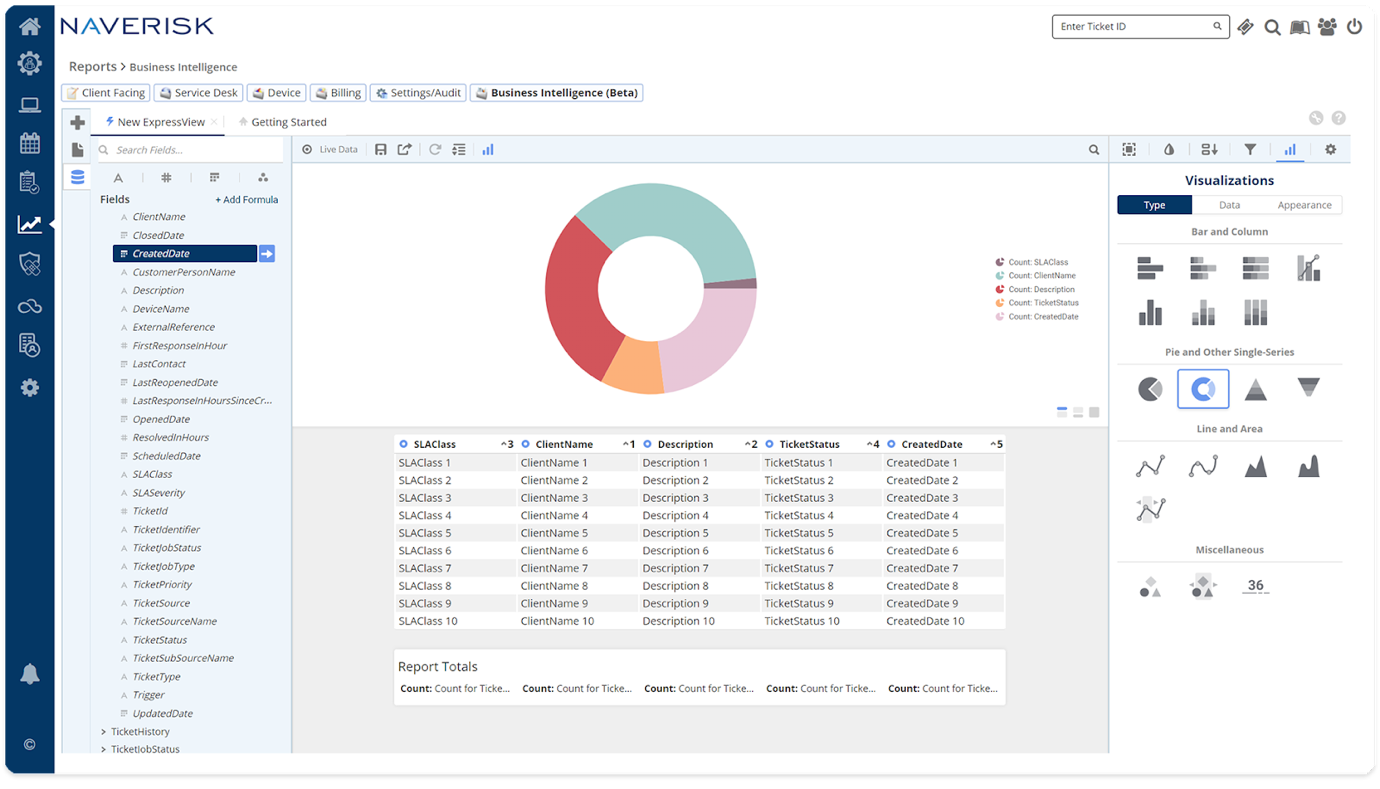This screenshot has height=789, width=1380.
Task: Export the report using the share icon
Action: coord(404,148)
